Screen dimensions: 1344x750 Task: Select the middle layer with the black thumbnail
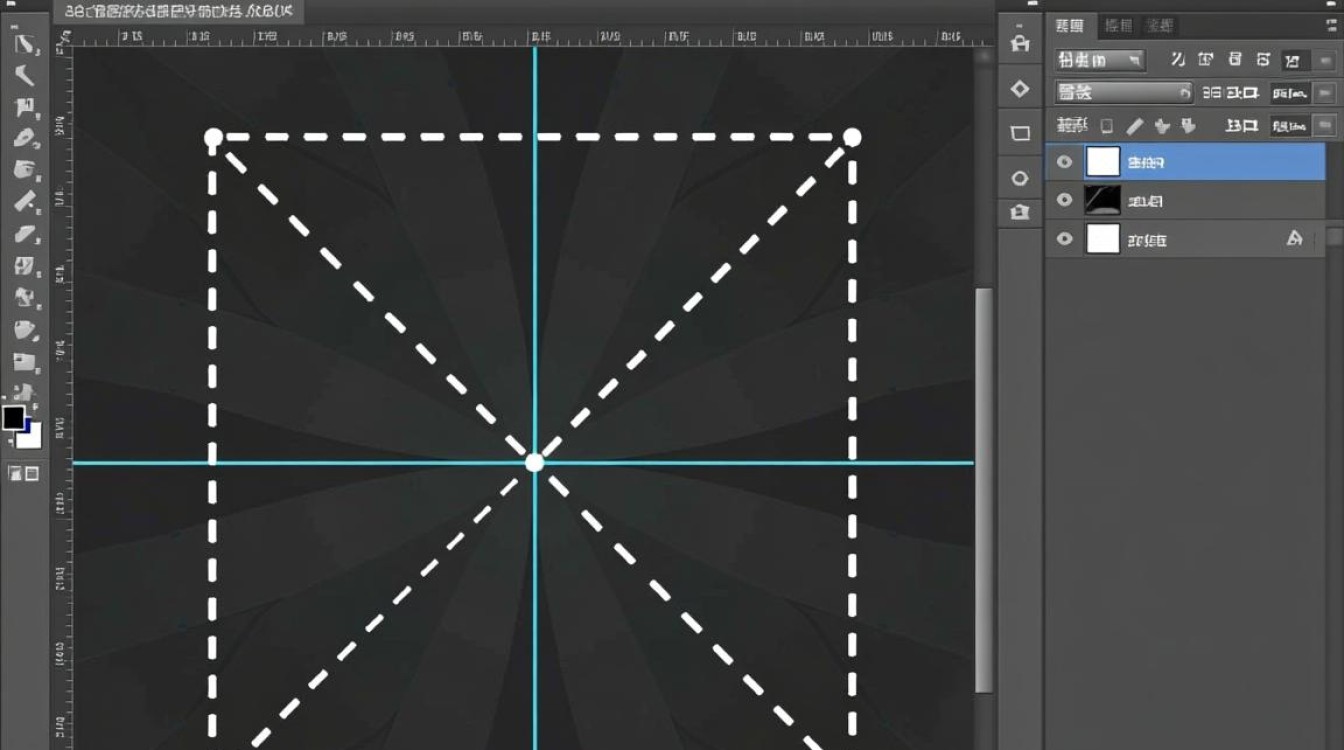(1200, 201)
